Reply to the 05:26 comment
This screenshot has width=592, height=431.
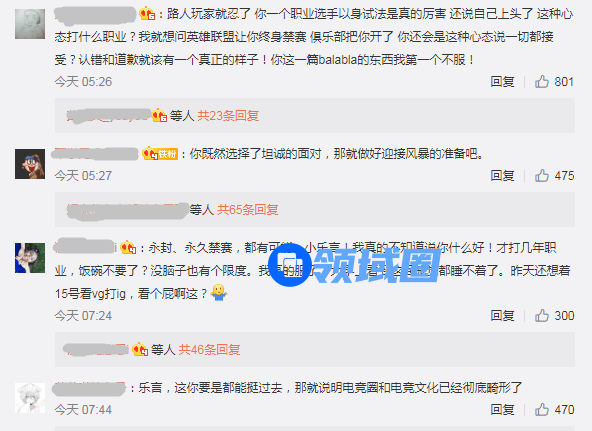(x=502, y=82)
